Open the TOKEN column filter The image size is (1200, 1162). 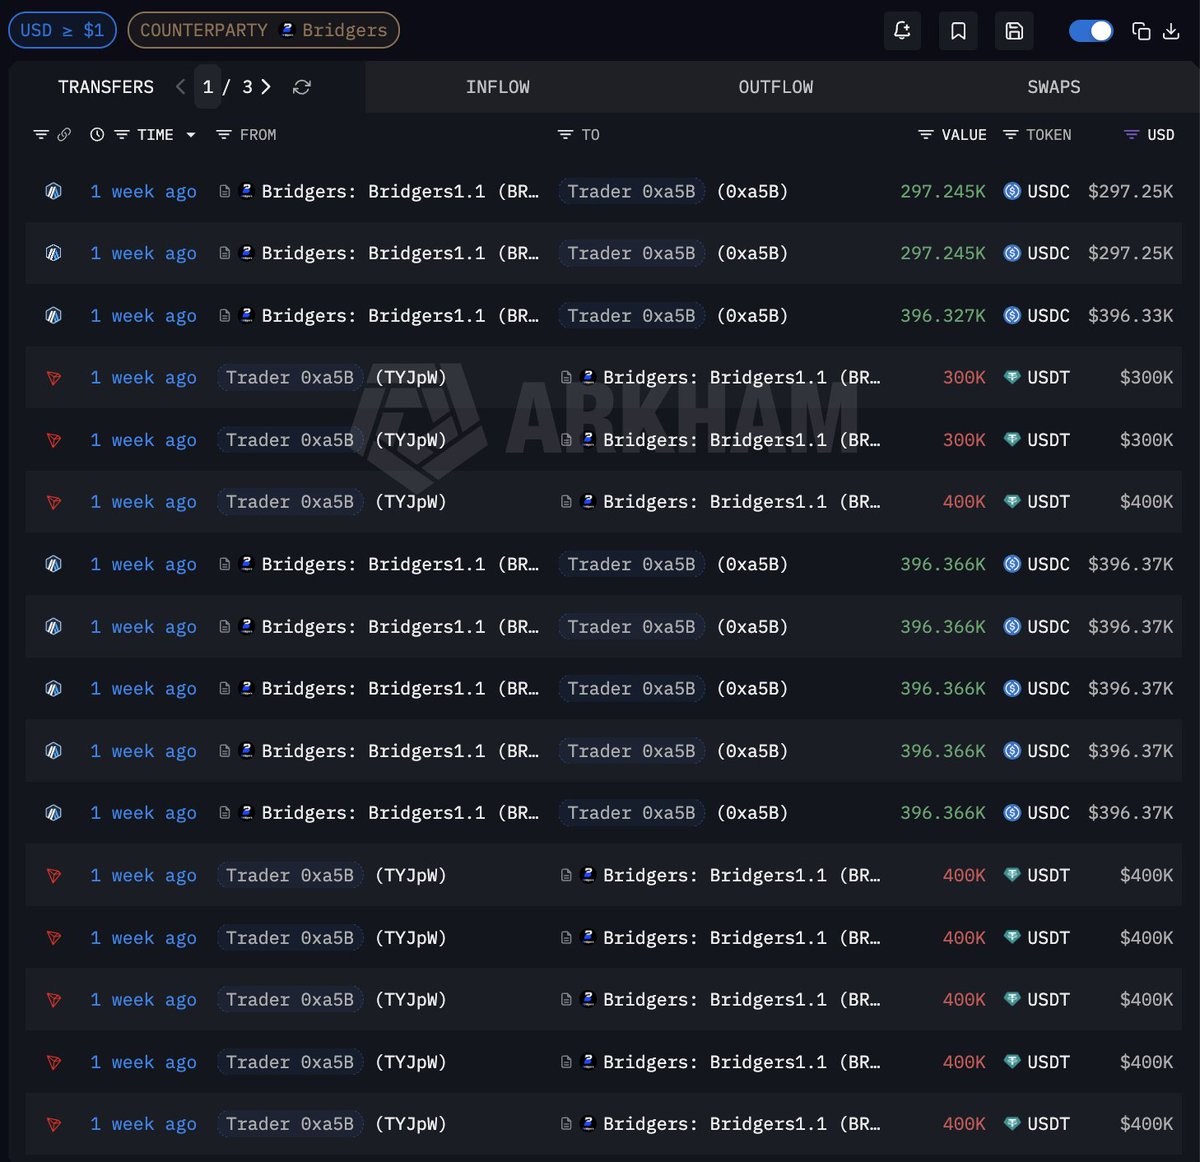pos(1011,134)
